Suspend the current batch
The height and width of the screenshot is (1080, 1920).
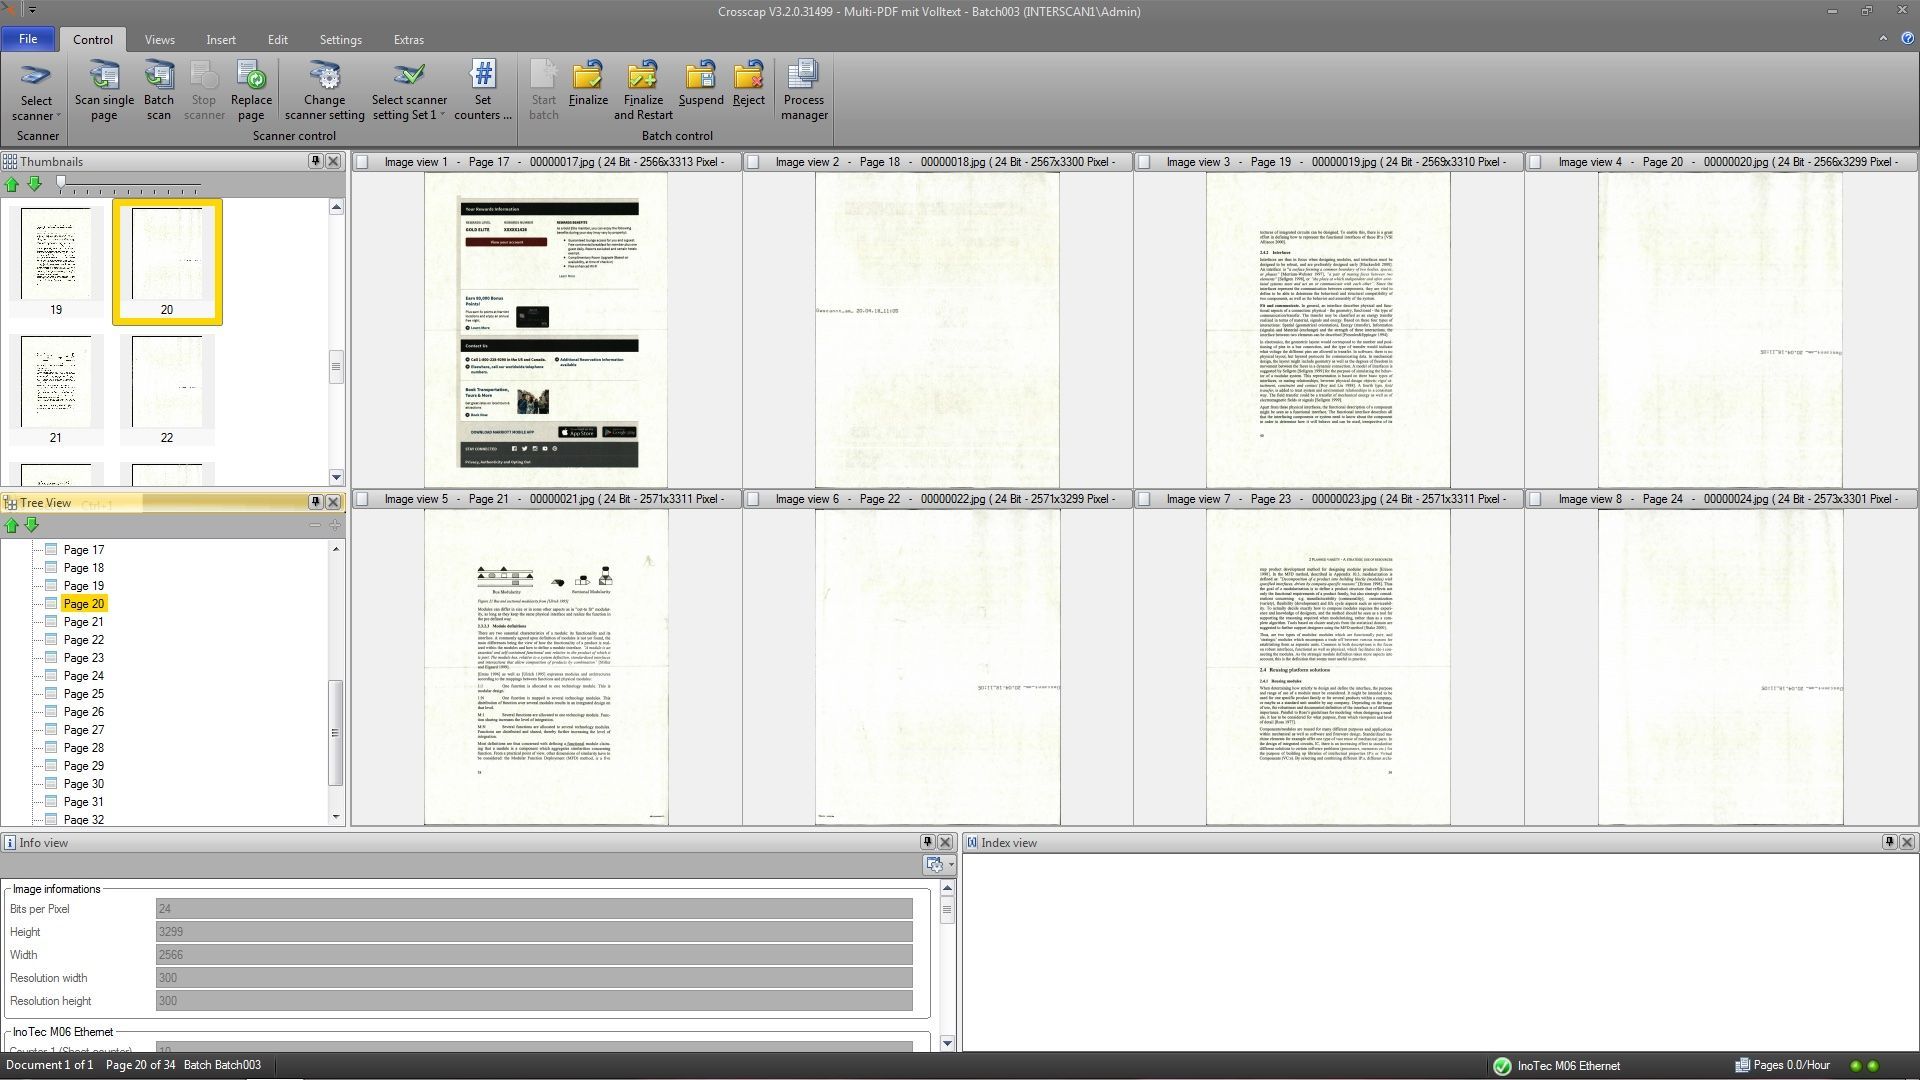(x=701, y=88)
